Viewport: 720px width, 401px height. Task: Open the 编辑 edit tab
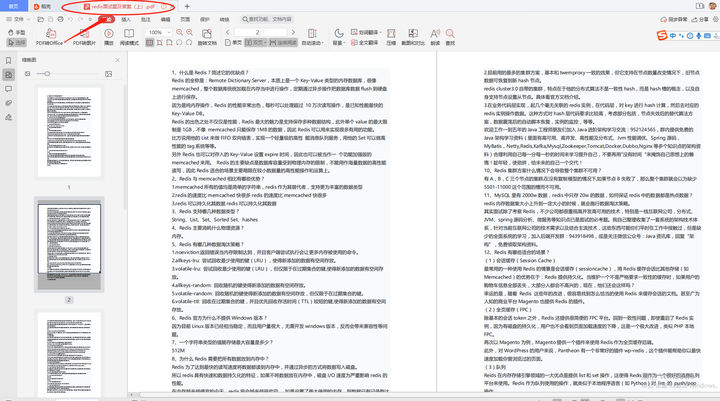click(166, 19)
